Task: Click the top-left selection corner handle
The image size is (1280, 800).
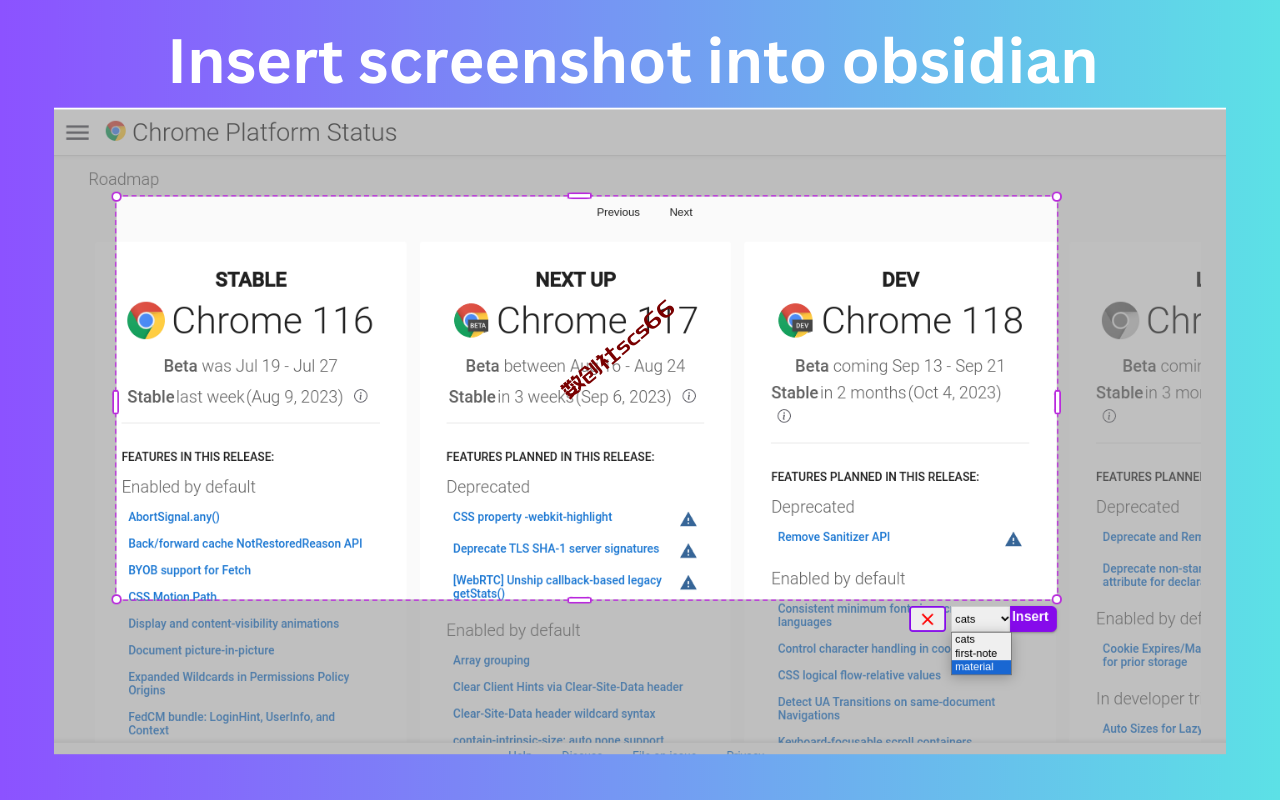Action: (x=116, y=197)
